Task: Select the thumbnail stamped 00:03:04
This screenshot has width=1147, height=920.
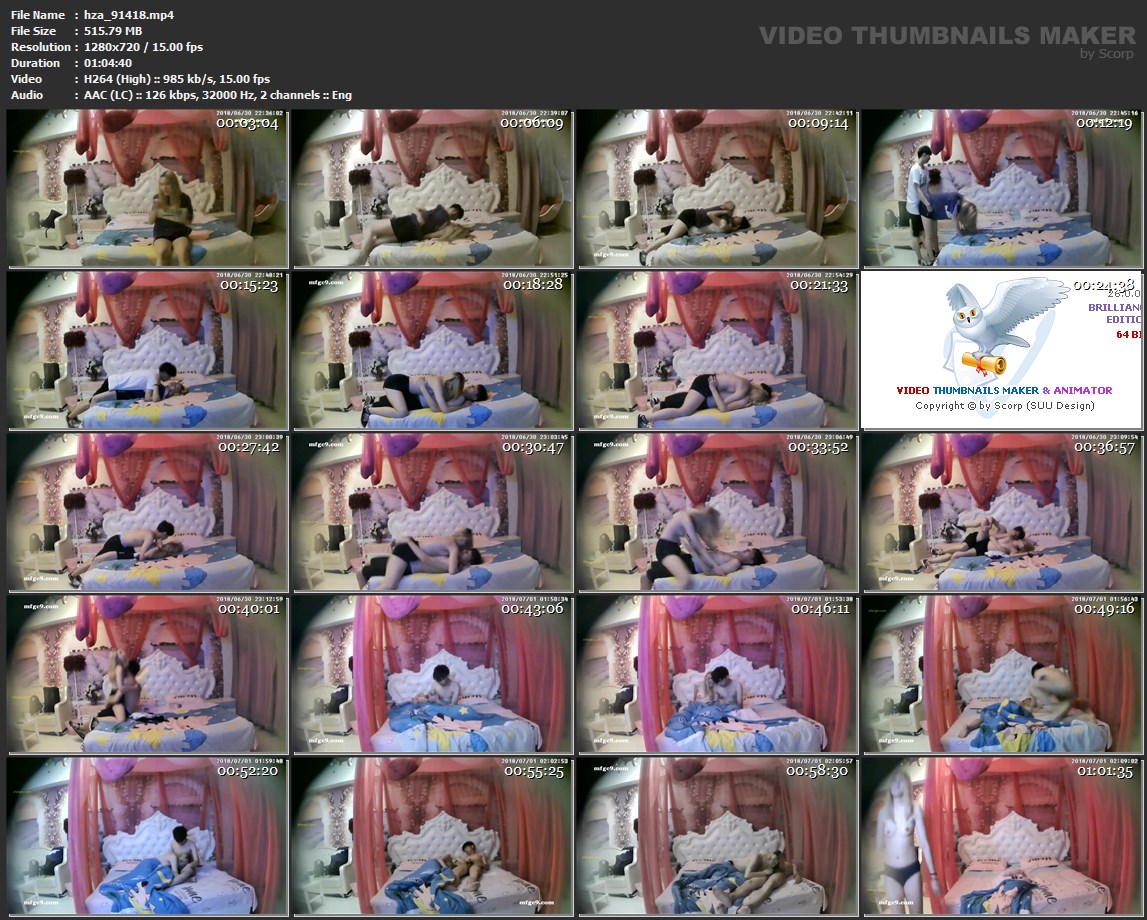Action: point(148,189)
